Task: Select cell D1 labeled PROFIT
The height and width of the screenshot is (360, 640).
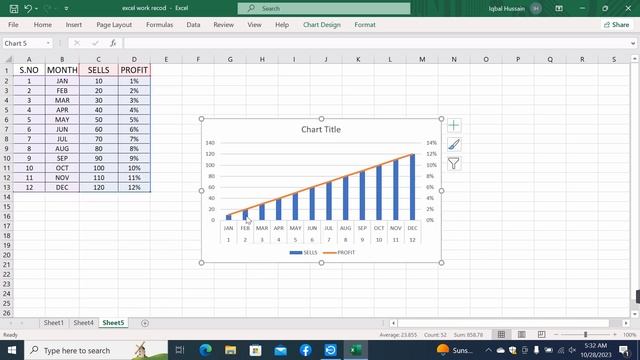Action: [x=134, y=70]
